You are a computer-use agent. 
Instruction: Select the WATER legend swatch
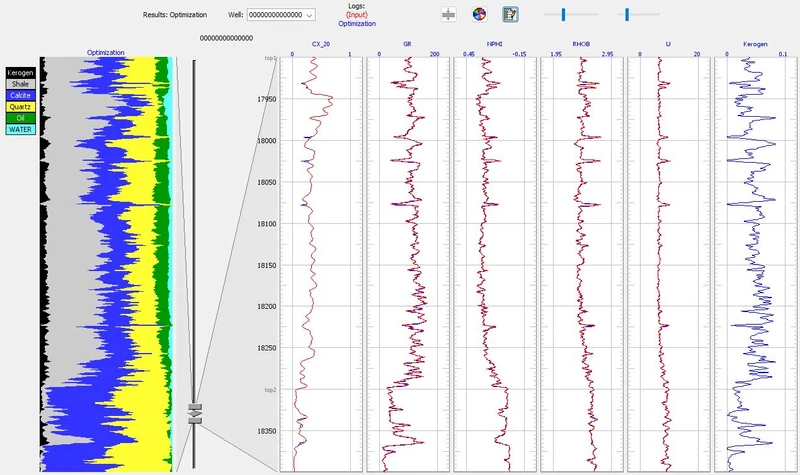tap(20, 130)
